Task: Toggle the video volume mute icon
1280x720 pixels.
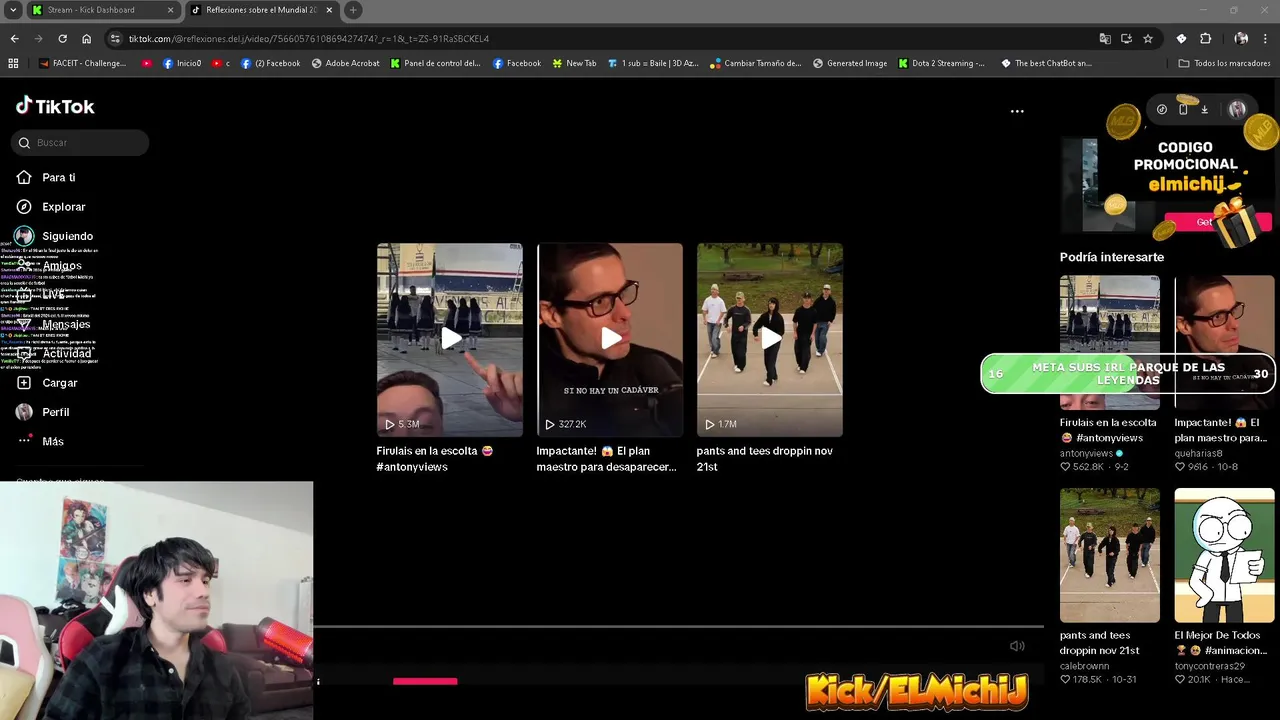Action: coord(1017,646)
